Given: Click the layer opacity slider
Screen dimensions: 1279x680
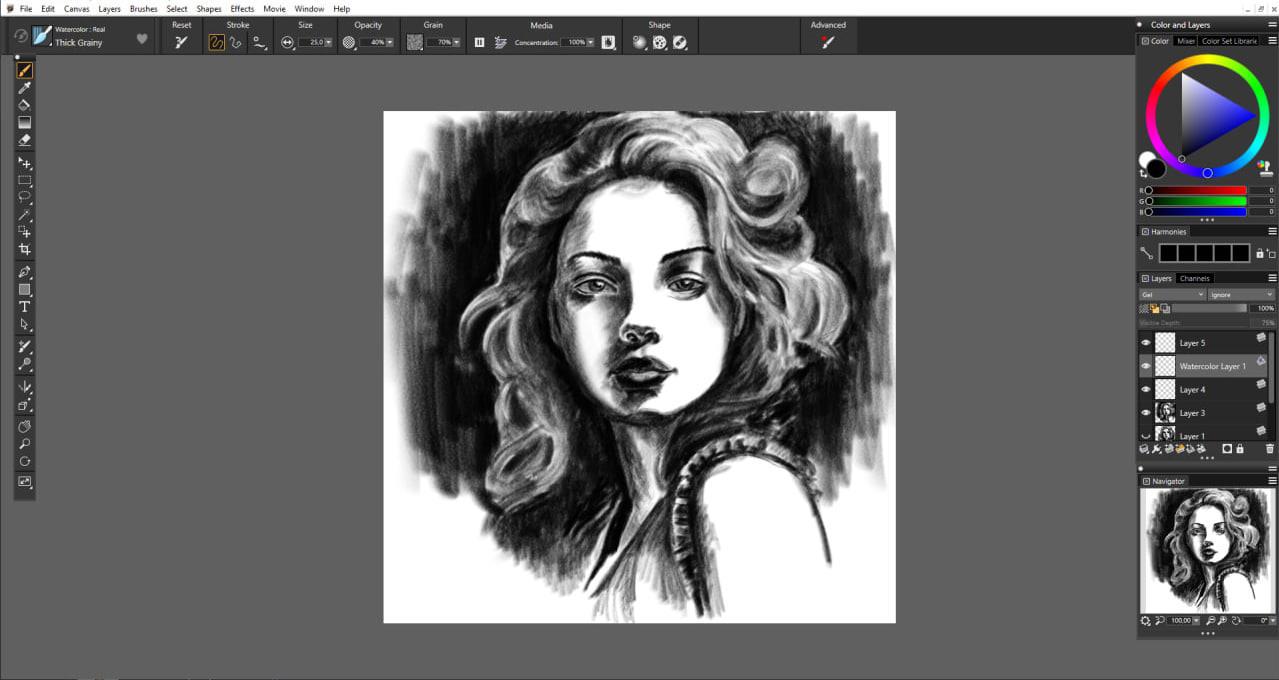Looking at the screenshot, I should tap(1209, 308).
